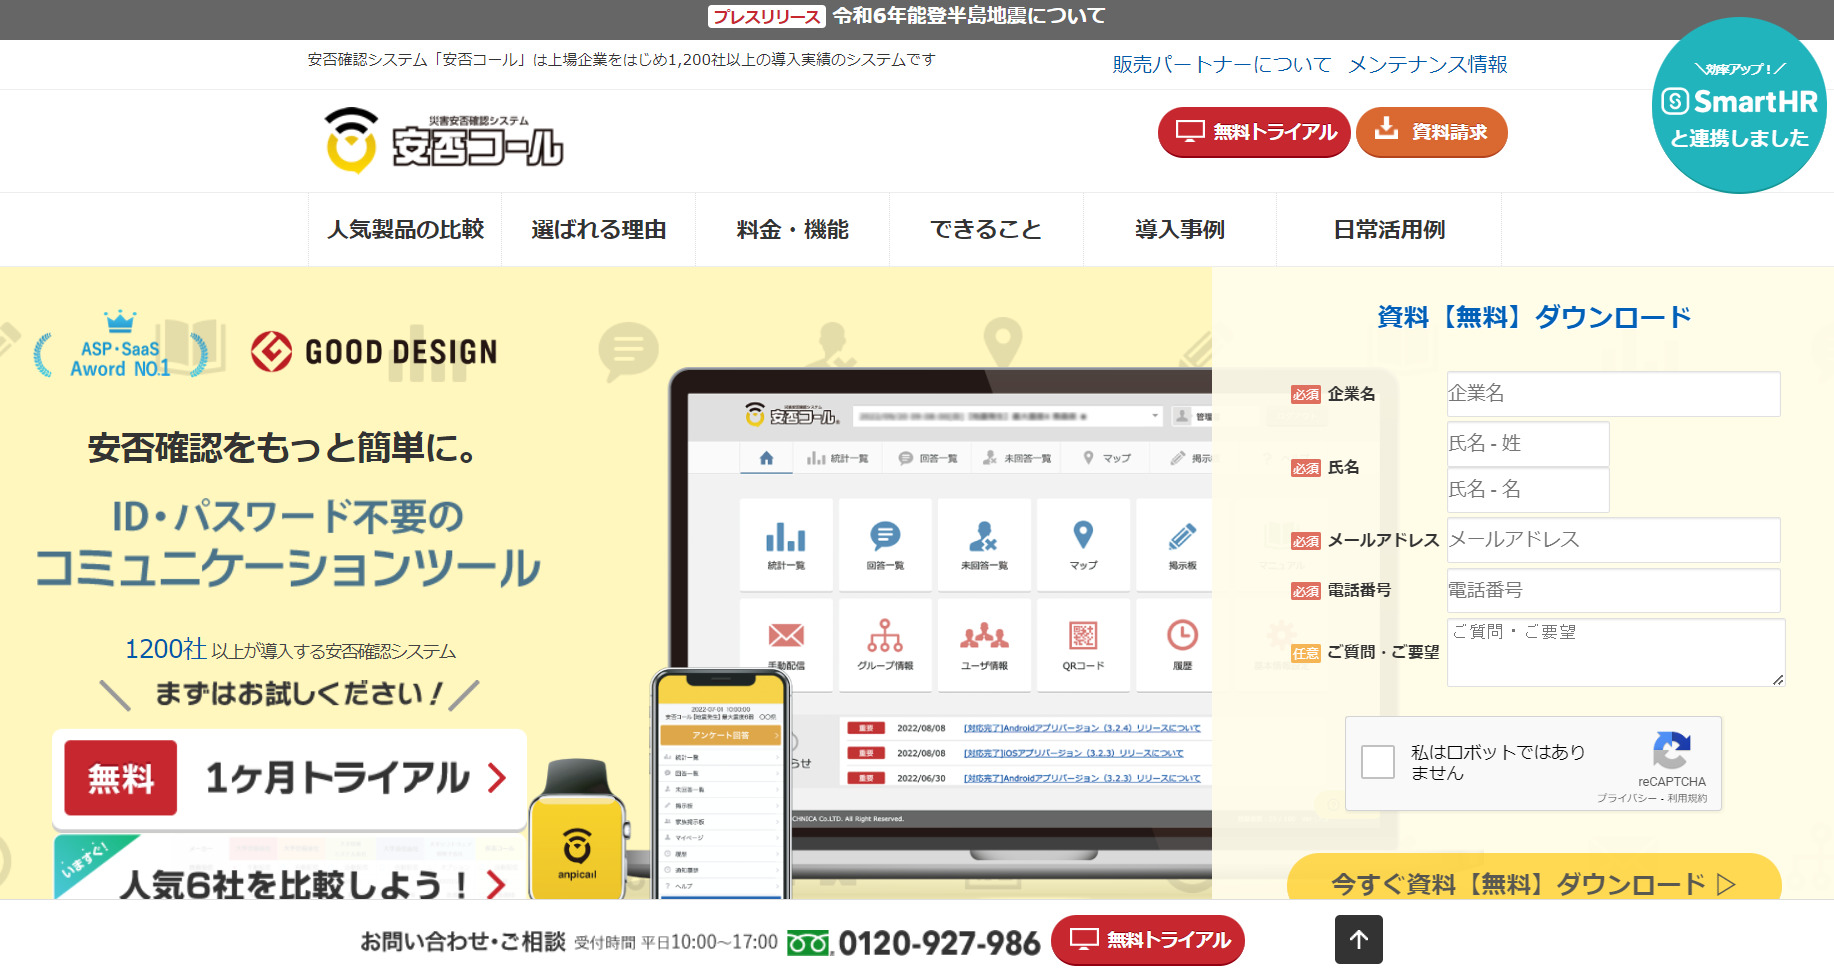Click the 安否コール logo
1834x969 pixels.
(444, 141)
